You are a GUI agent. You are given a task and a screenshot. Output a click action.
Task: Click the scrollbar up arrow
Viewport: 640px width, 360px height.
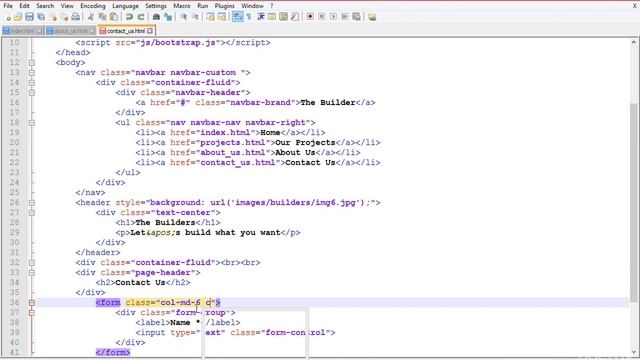[633, 42]
